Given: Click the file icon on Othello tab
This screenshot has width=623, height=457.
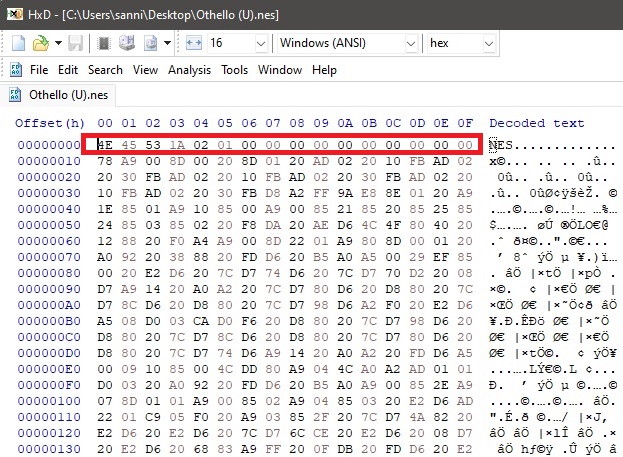Looking at the screenshot, I should pos(15,95).
